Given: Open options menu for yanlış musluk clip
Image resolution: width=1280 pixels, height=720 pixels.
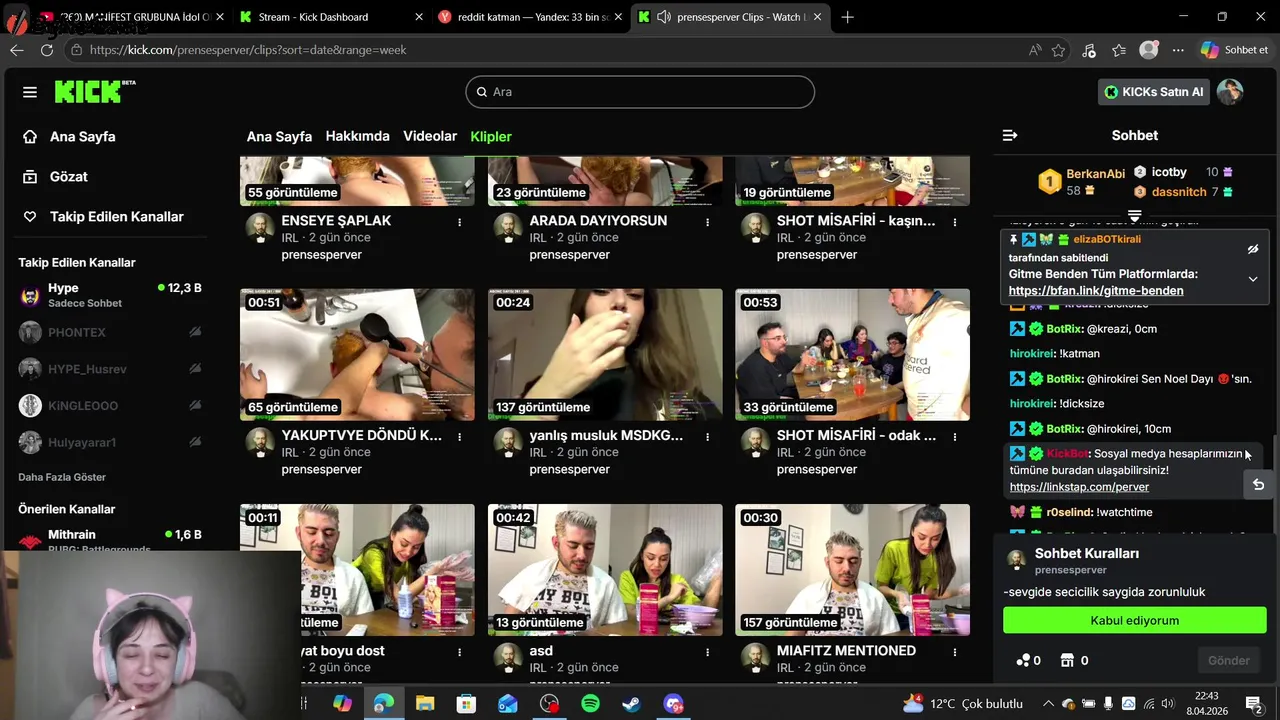Looking at the screenshot, I should pyautogui.click(x=707, y=437).
